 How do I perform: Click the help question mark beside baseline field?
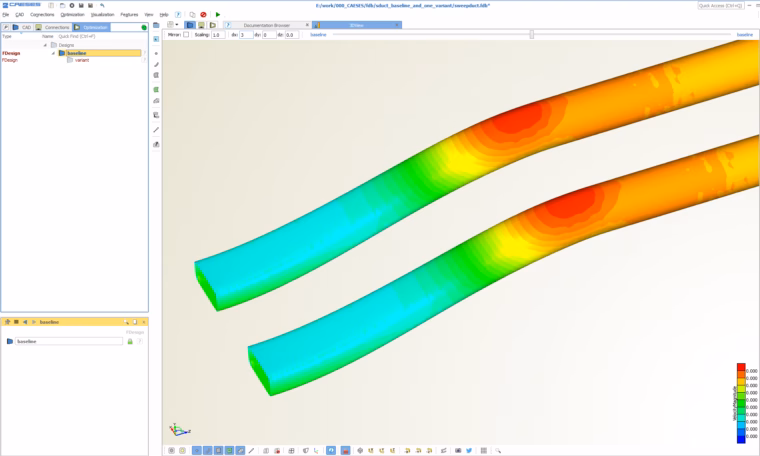(140, 342)
